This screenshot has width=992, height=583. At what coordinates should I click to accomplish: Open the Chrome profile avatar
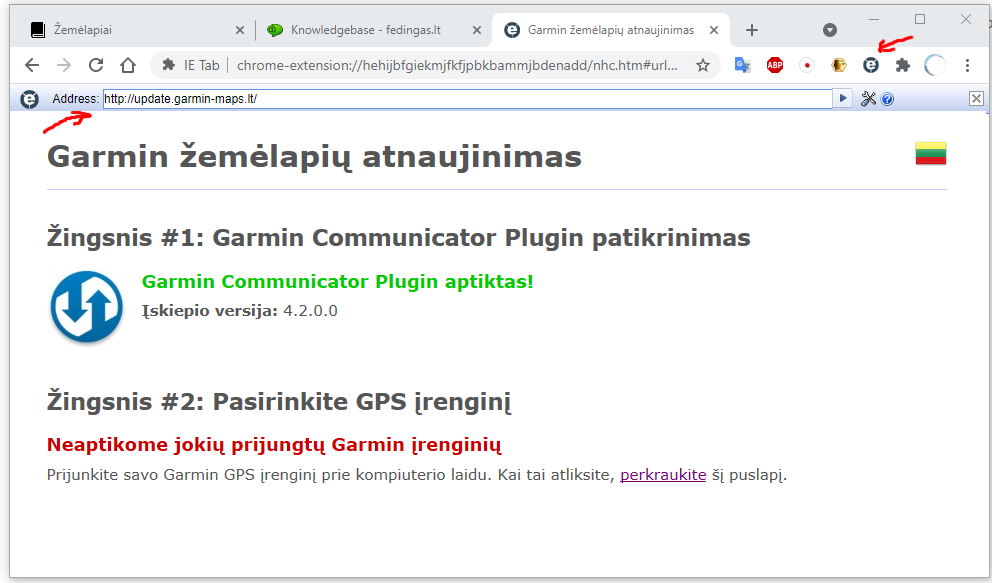935,65
